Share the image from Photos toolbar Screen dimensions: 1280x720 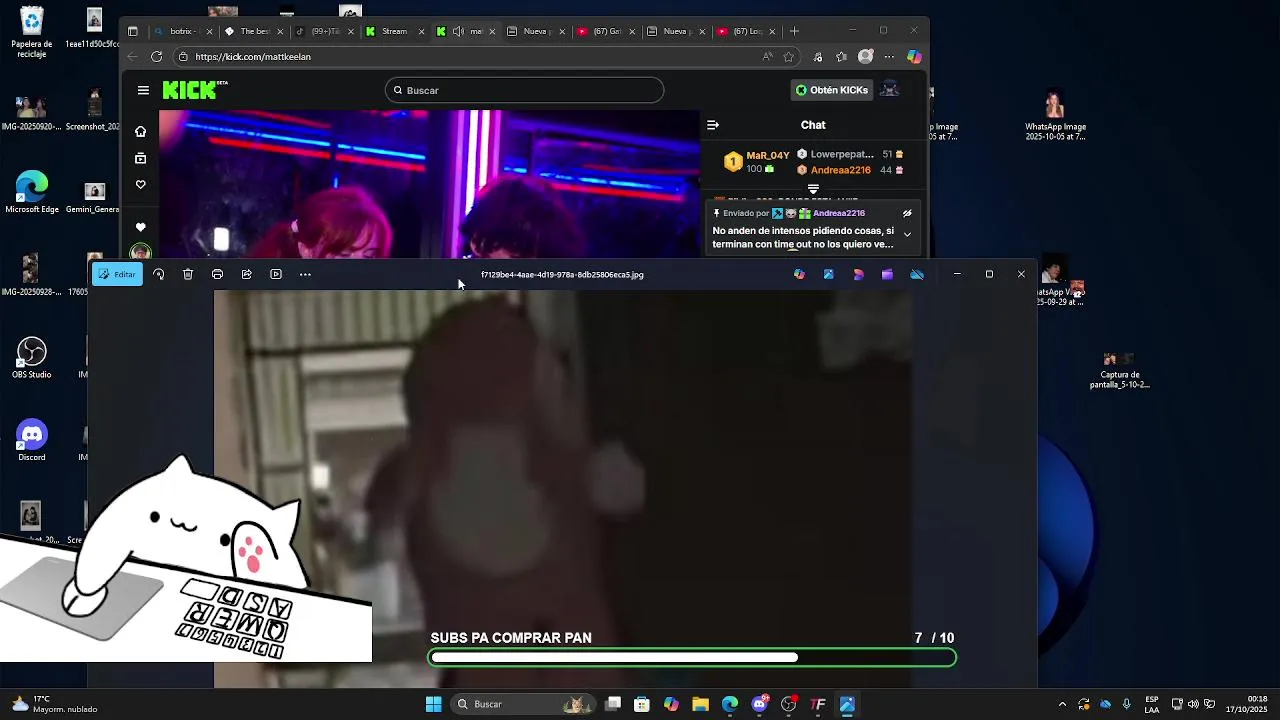click(246, 274)
